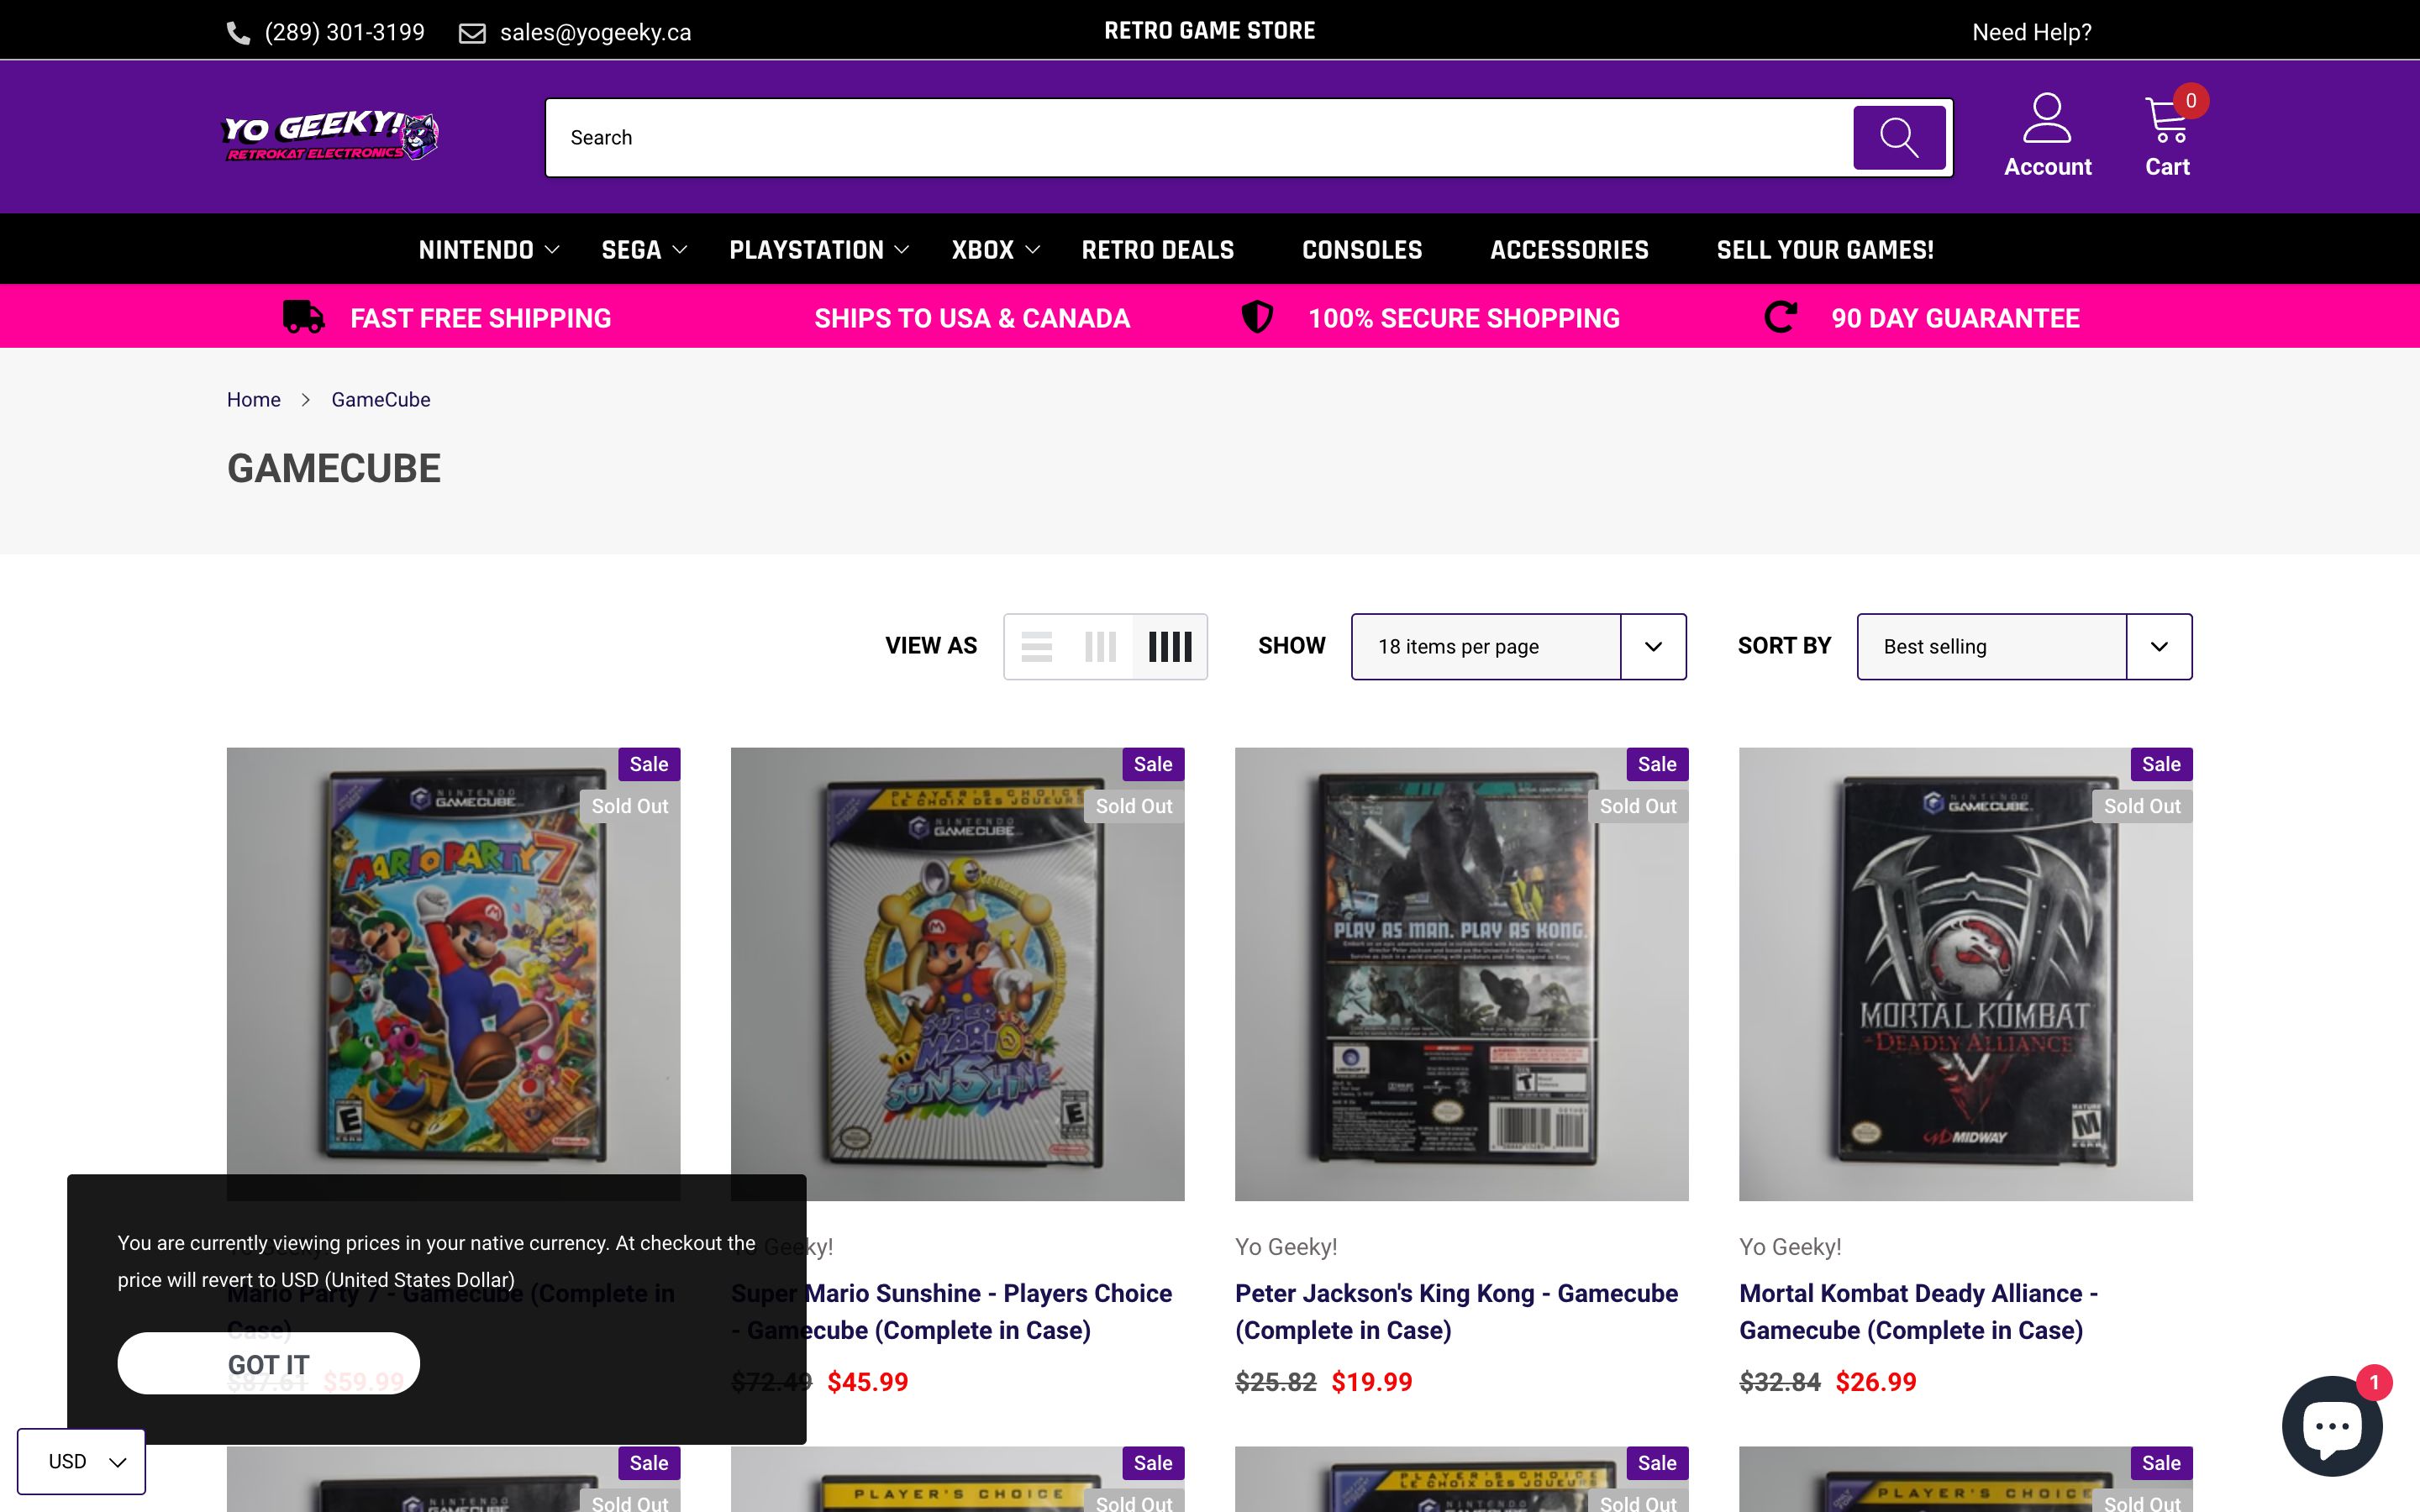Open the chat widget bubble

coord(2331,1425)
